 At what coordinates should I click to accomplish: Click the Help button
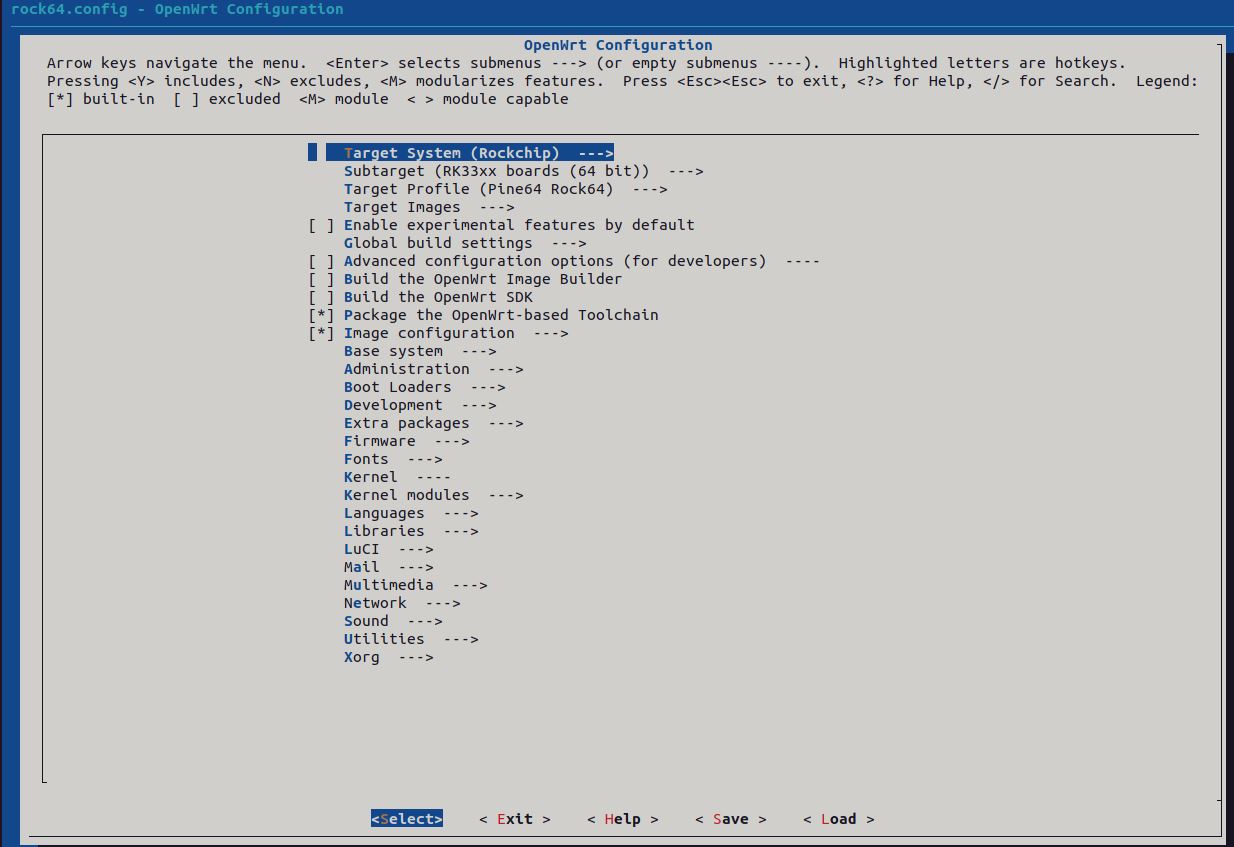pyautogui.click(x=622, y=819)
